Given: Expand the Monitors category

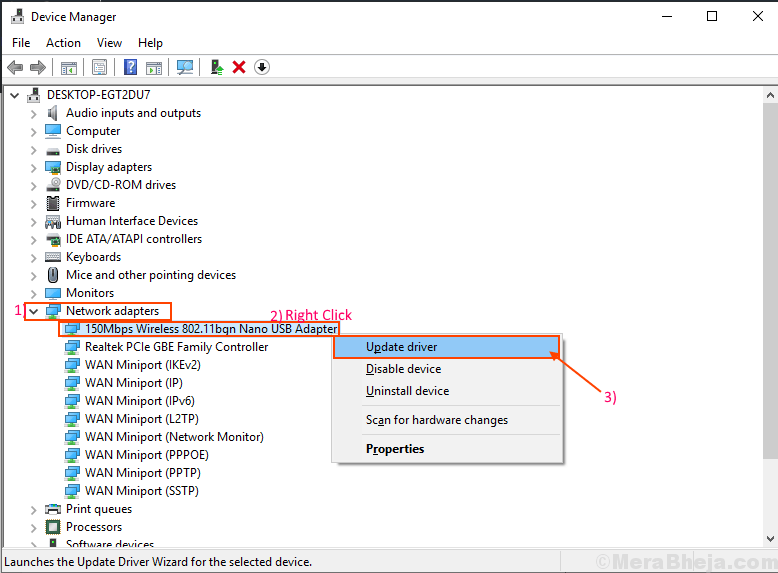Looking at the screenshot, I should 34,293.
